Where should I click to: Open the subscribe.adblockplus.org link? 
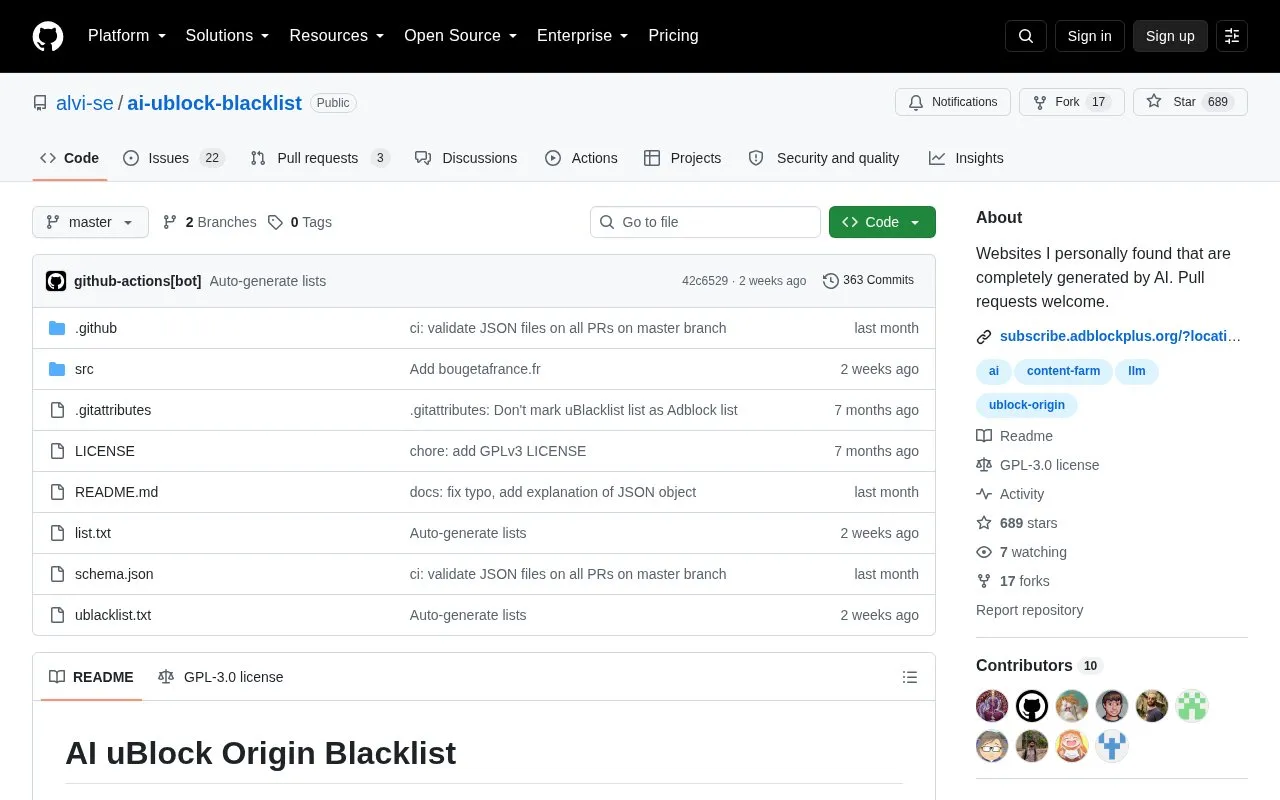point(1120,336)
